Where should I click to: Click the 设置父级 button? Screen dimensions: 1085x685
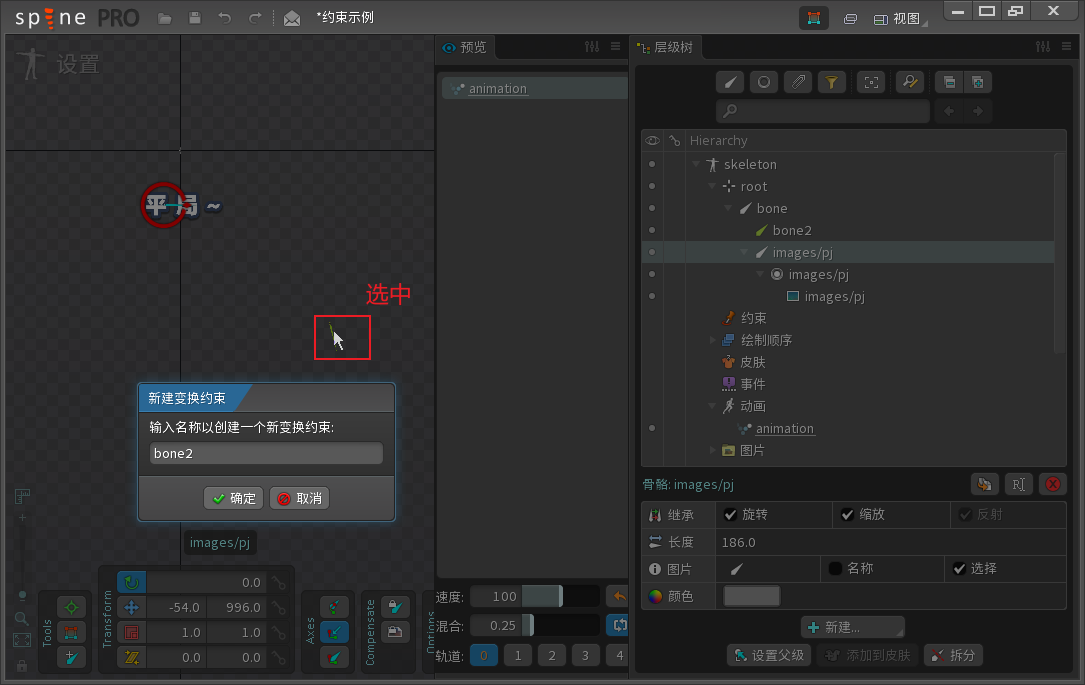(769, 655)
